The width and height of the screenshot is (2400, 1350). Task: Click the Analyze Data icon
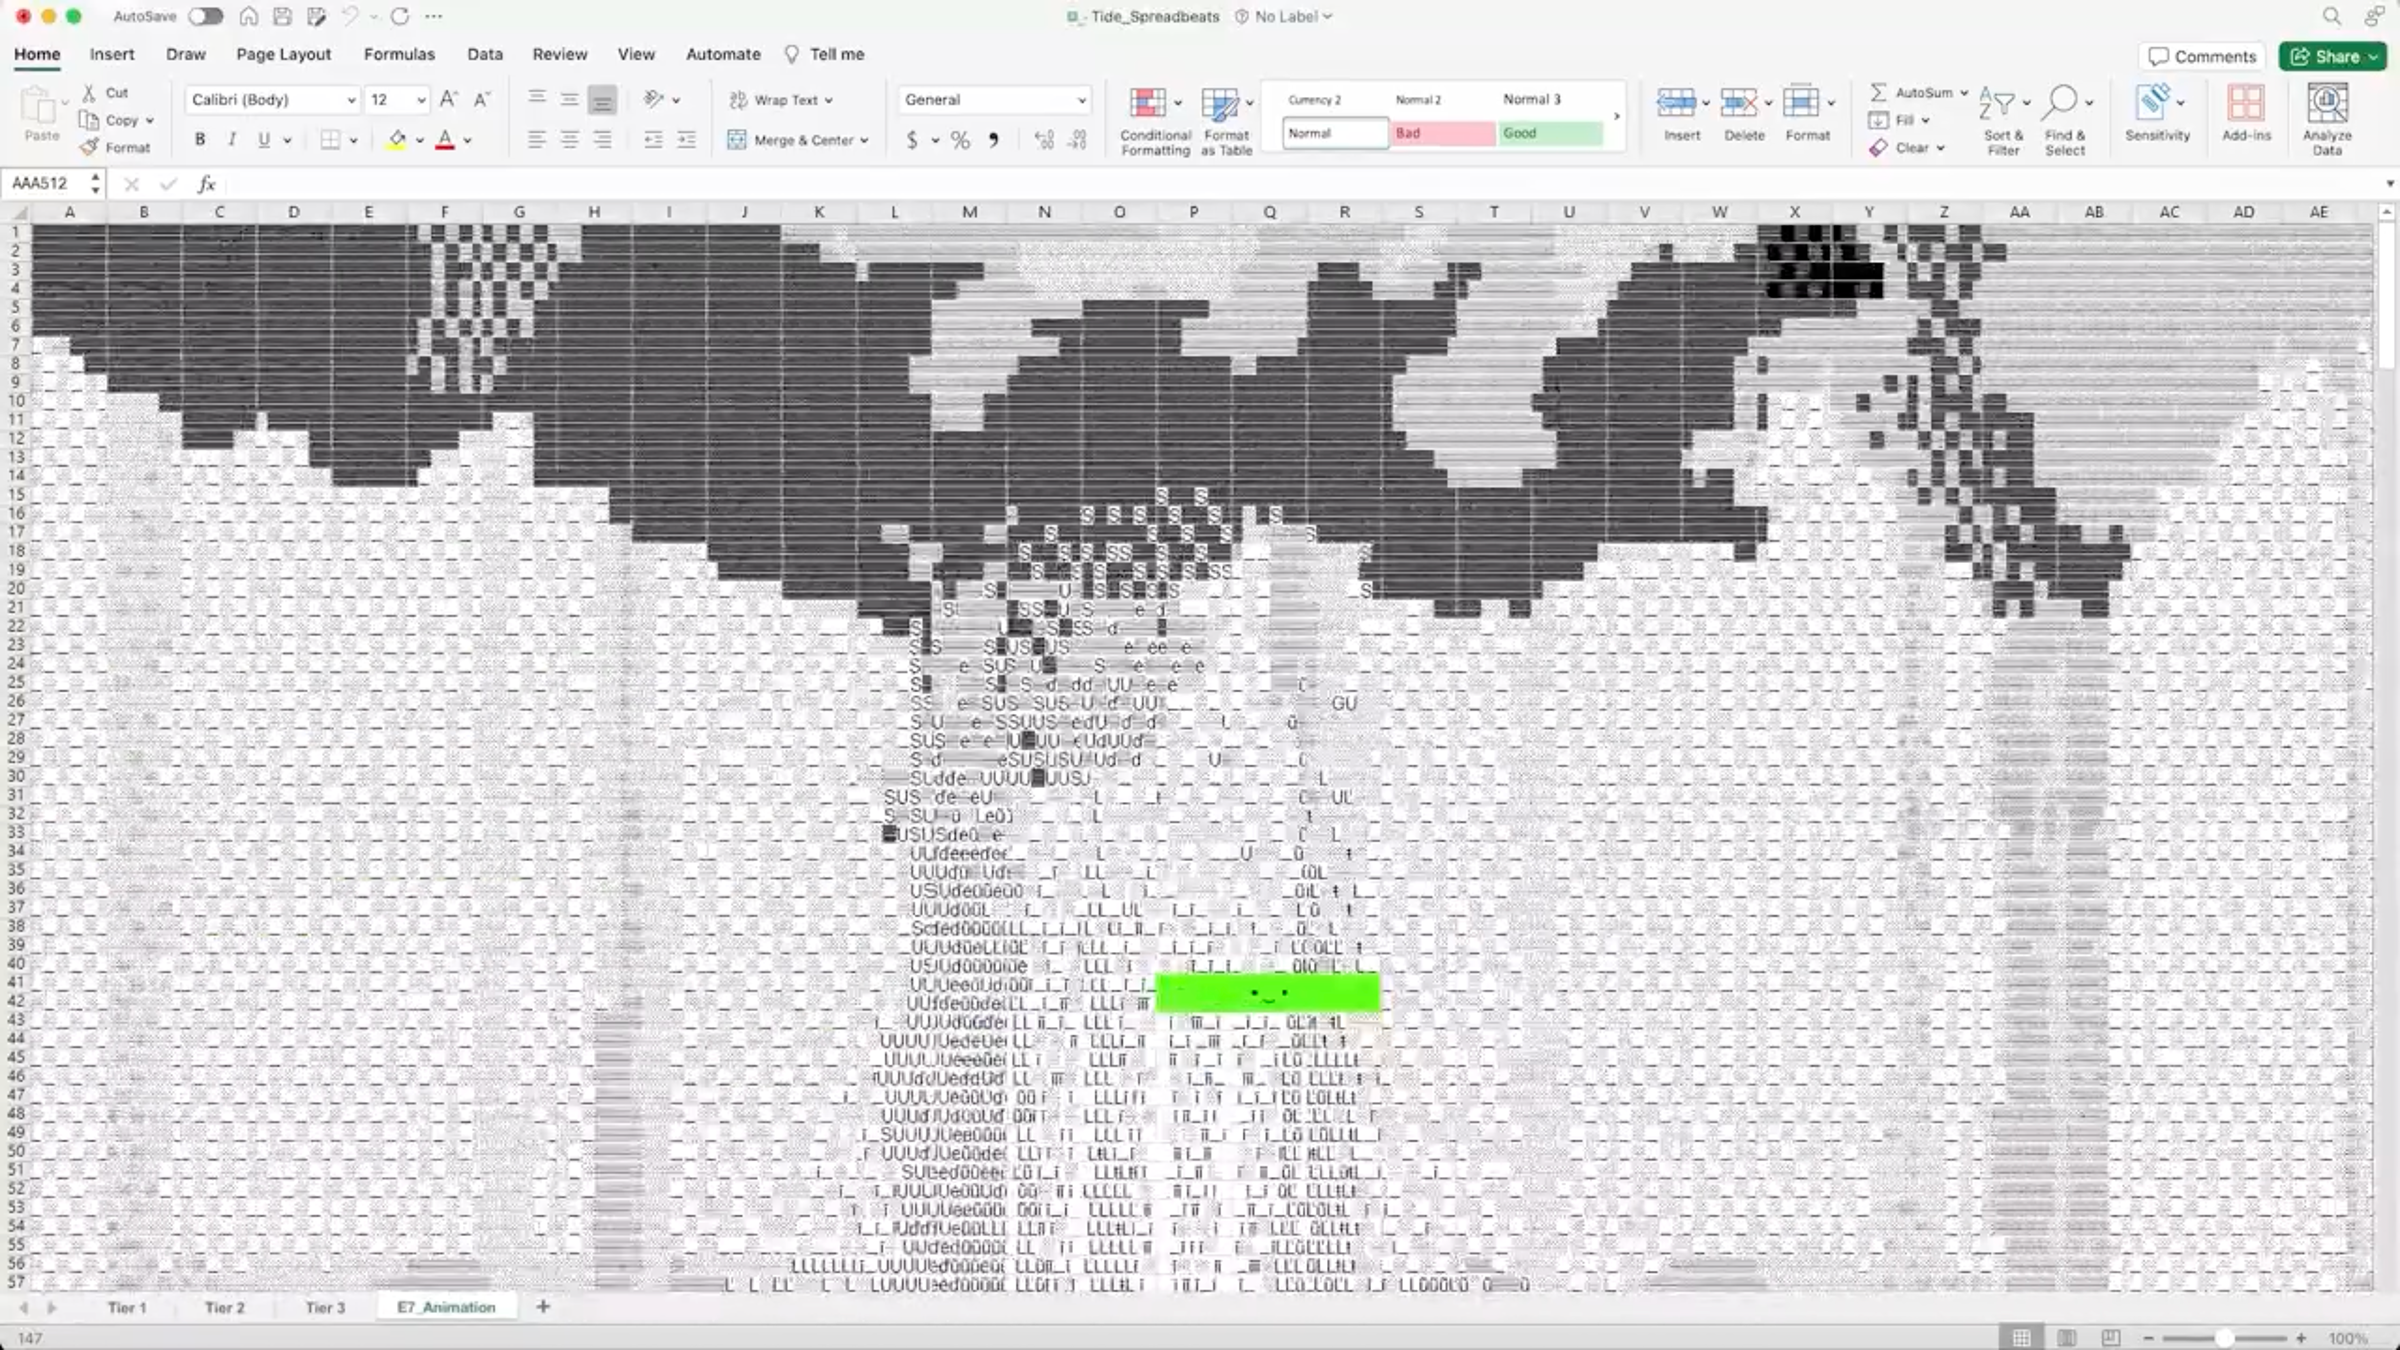(2326, 103)
